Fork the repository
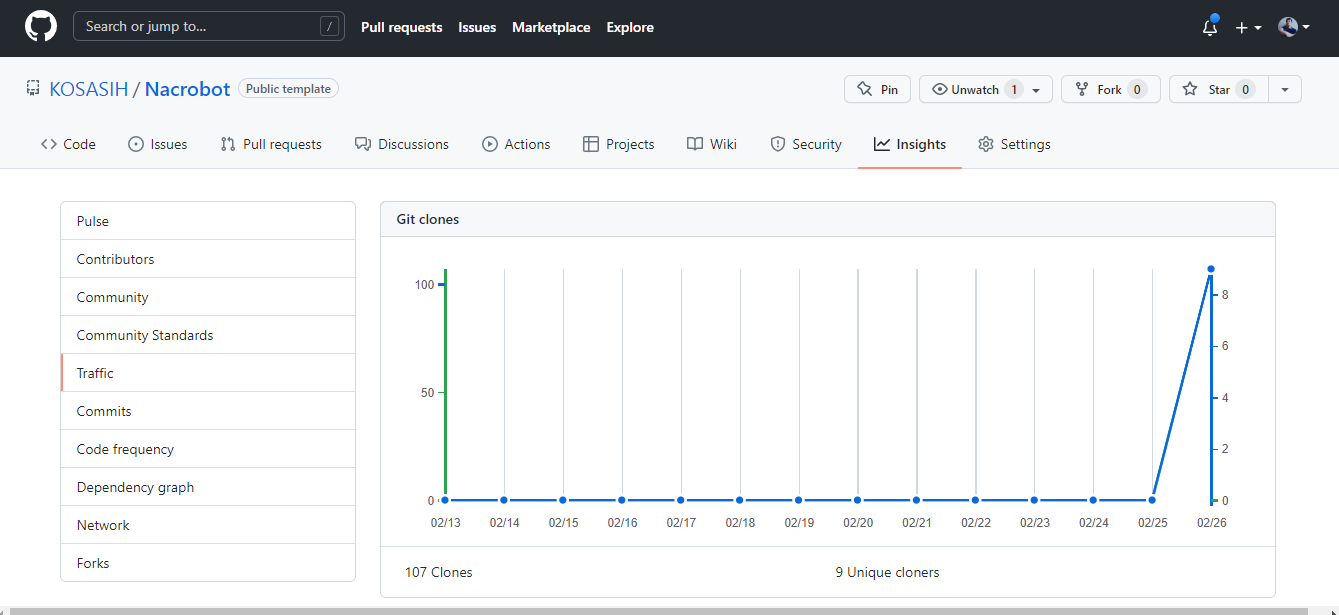This screenshot has width=1339, height=615. tap(1110, 89)
